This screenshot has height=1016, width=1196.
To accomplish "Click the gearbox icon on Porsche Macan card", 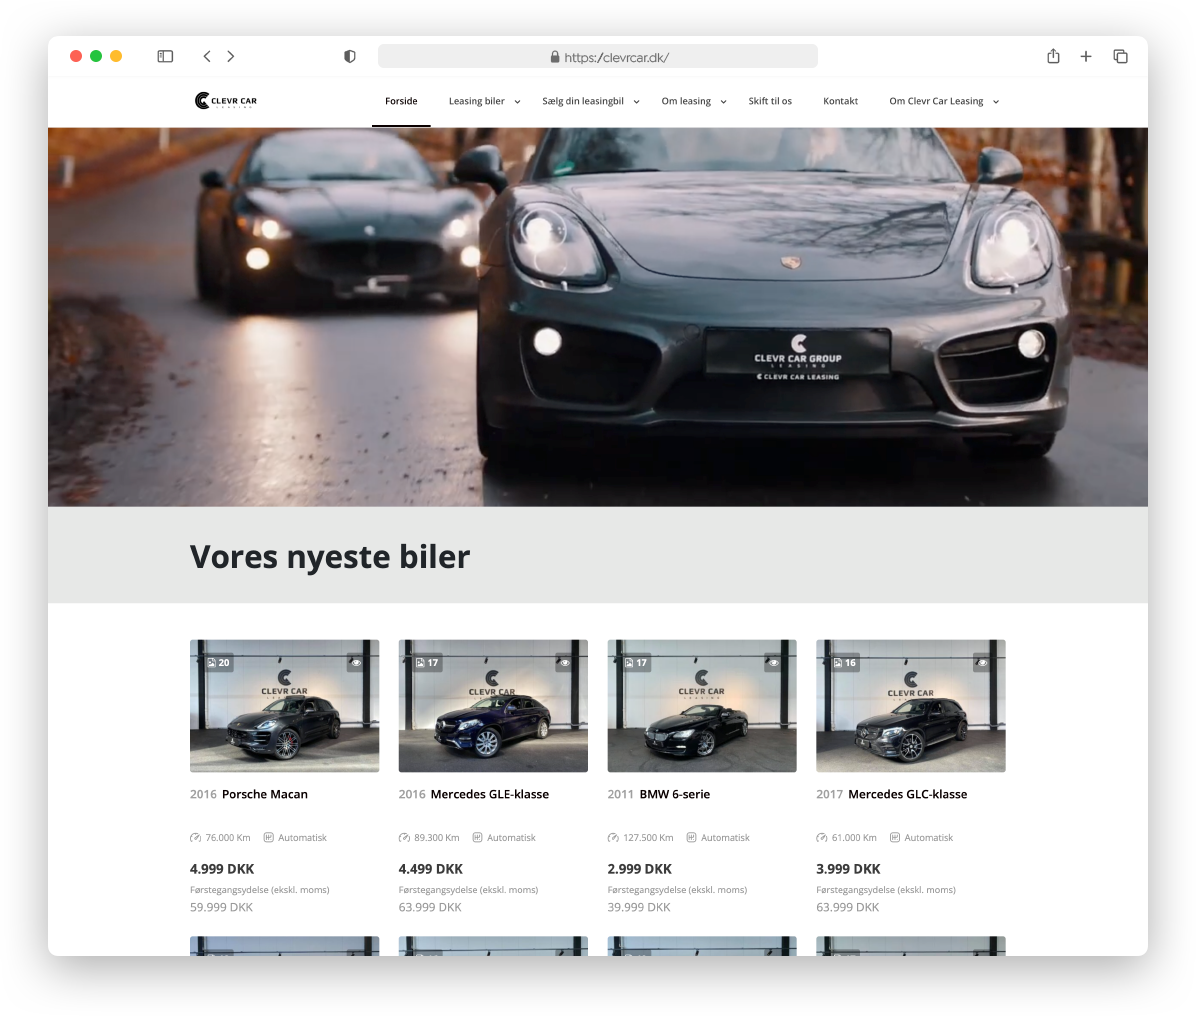I will (x=268, y=838).
